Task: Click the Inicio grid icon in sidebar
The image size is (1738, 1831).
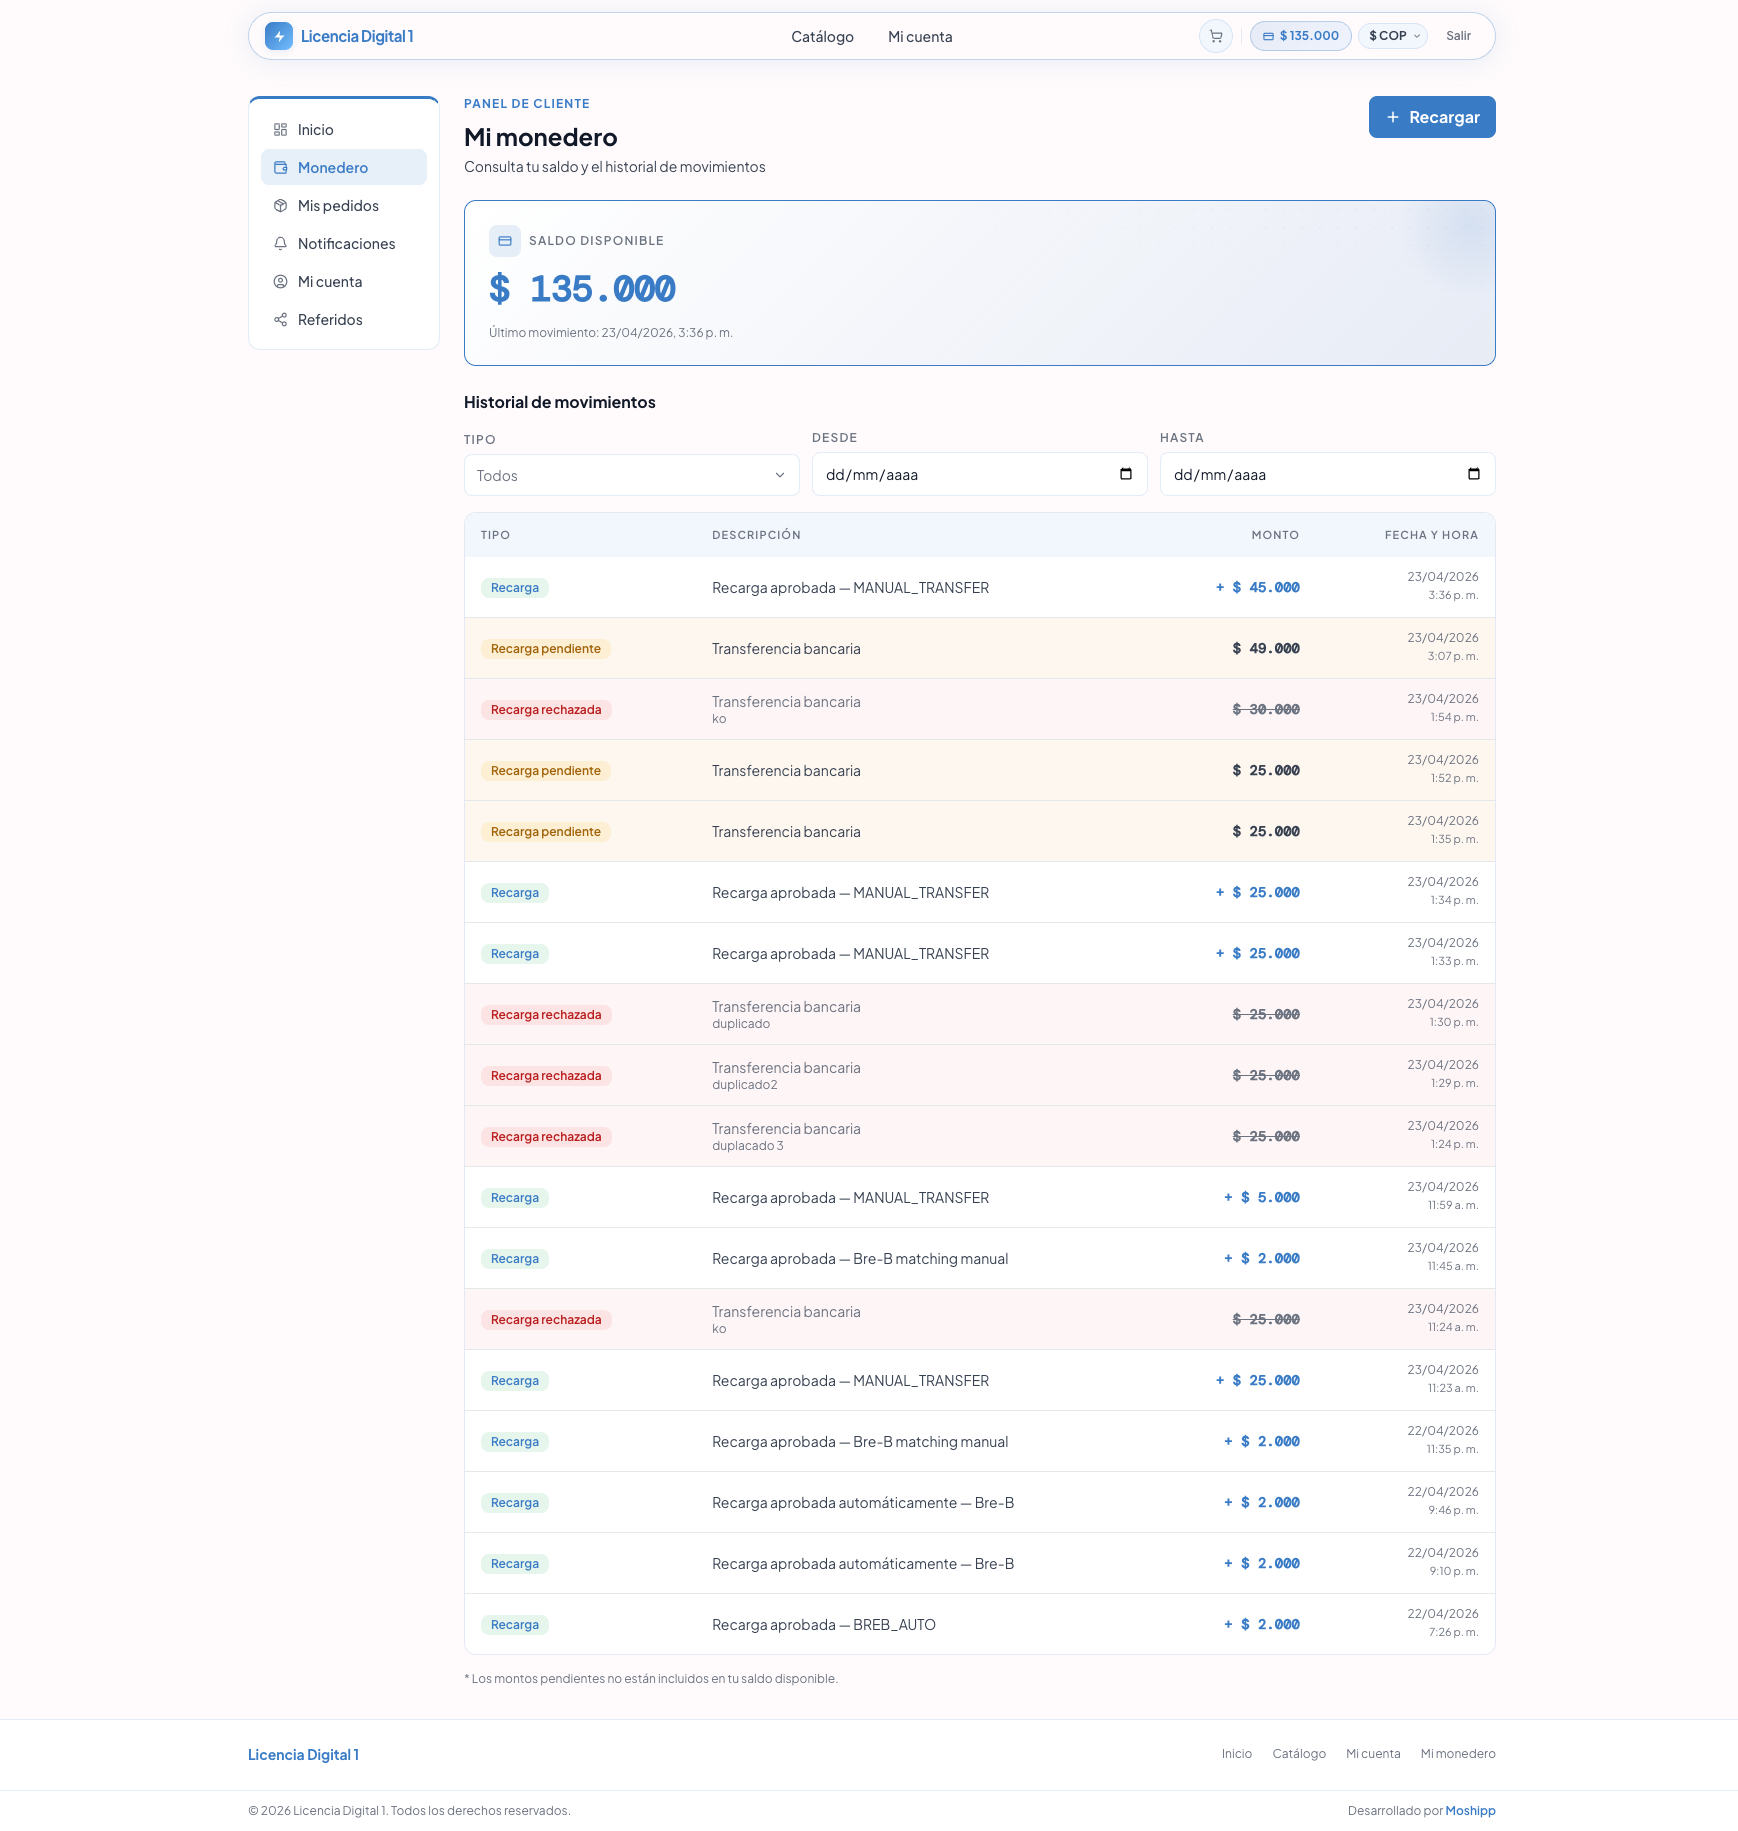Action: coord(280,130)
